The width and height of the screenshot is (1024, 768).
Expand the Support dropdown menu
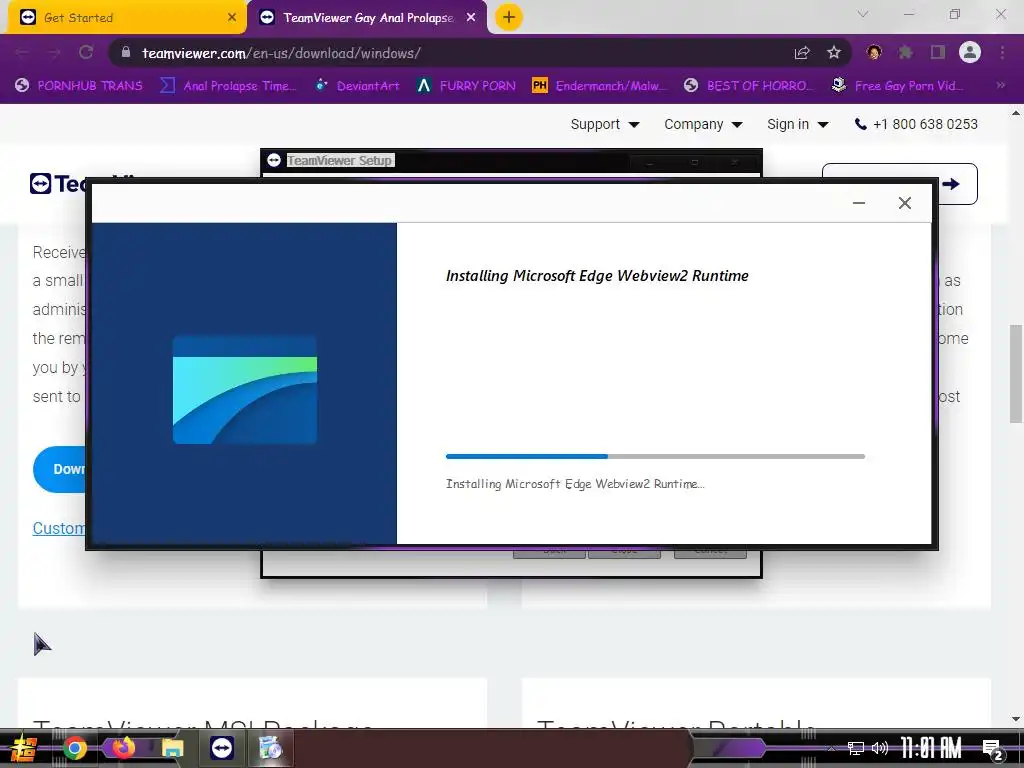pyautogui.click(x=605, y=124)
